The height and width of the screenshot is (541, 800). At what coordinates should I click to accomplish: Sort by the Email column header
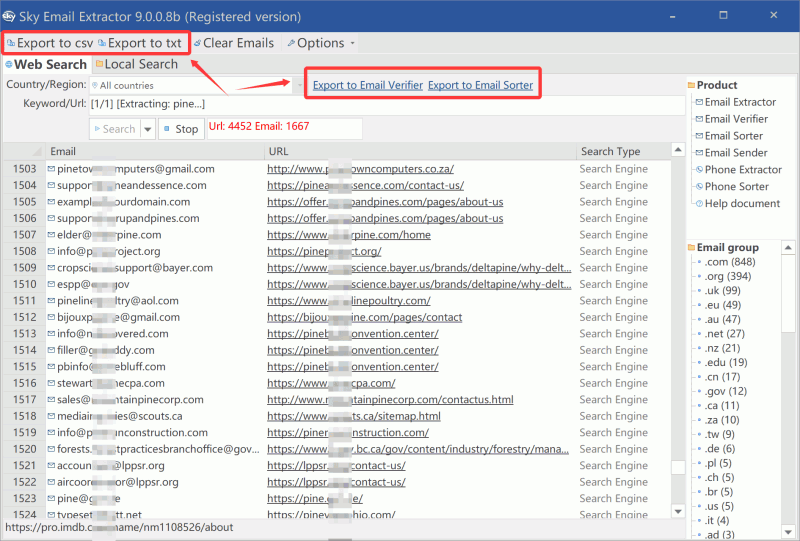155,152
